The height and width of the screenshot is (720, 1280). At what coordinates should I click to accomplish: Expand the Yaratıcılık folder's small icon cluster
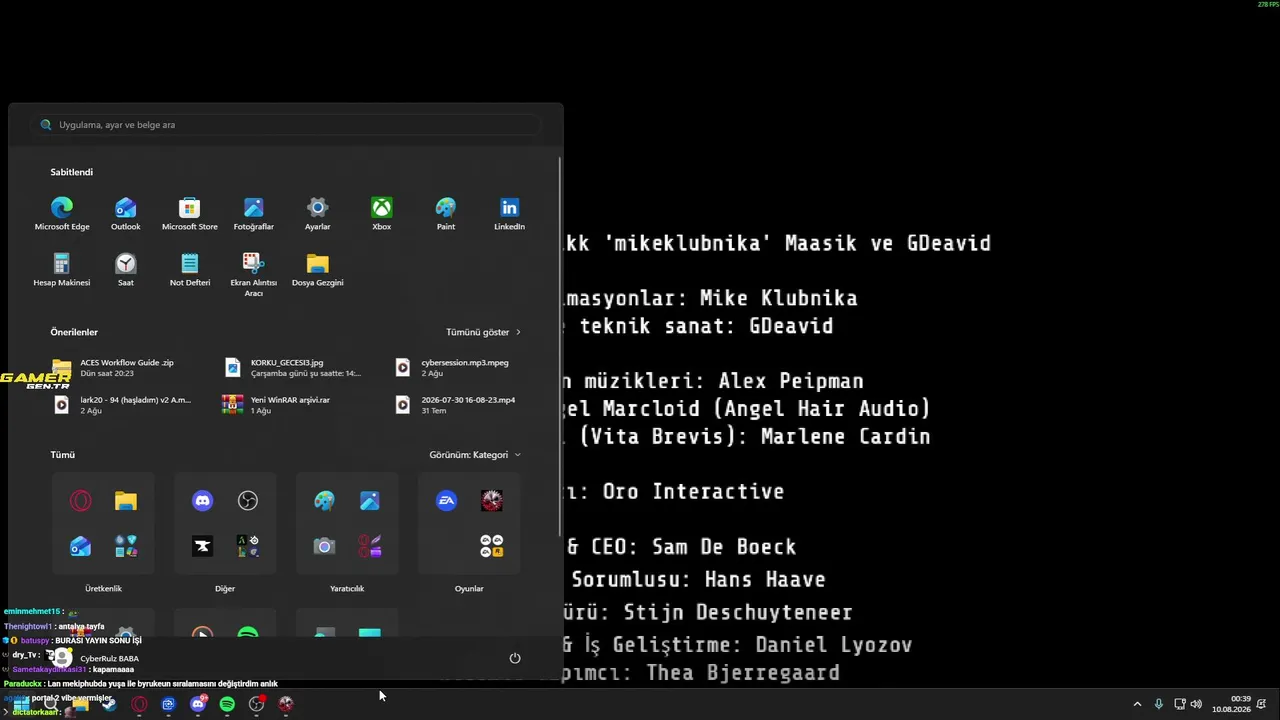[x=370, y=546]
